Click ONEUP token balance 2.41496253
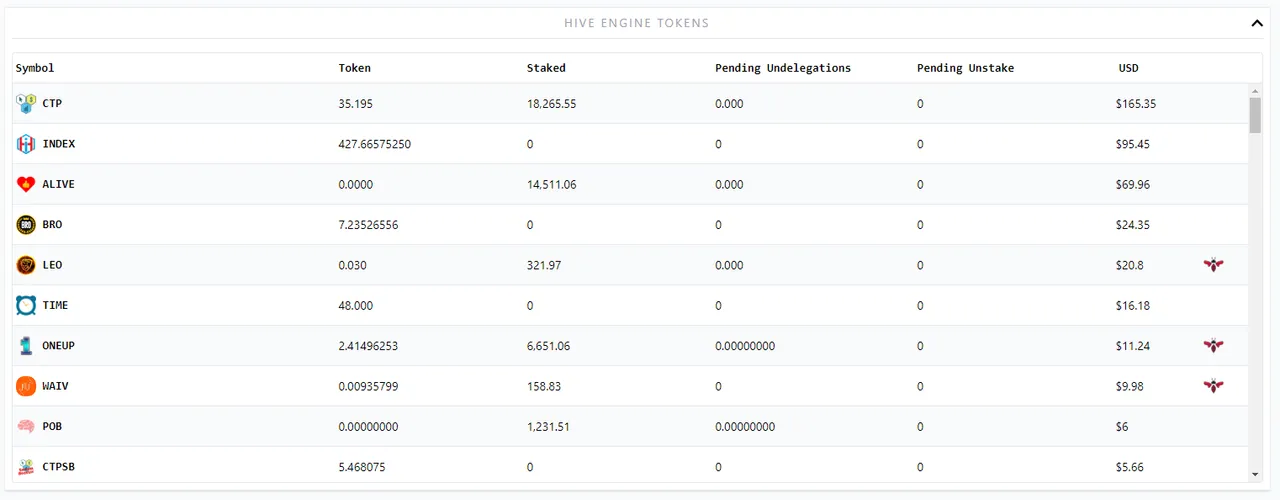 coord(368,346)
